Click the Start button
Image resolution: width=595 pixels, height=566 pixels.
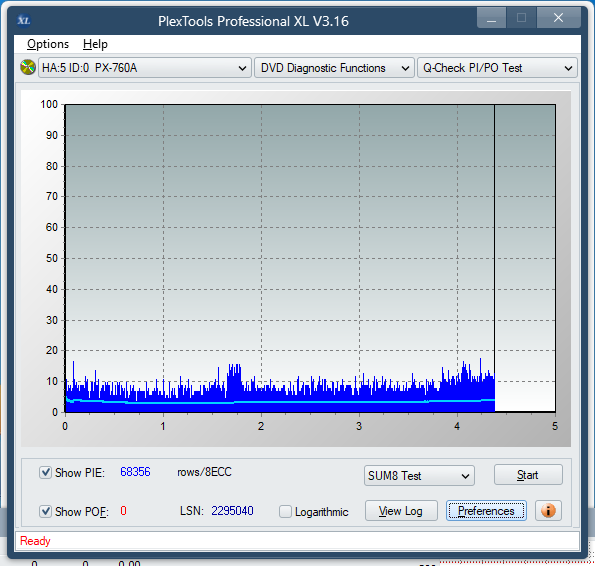(x=528, y=475)
